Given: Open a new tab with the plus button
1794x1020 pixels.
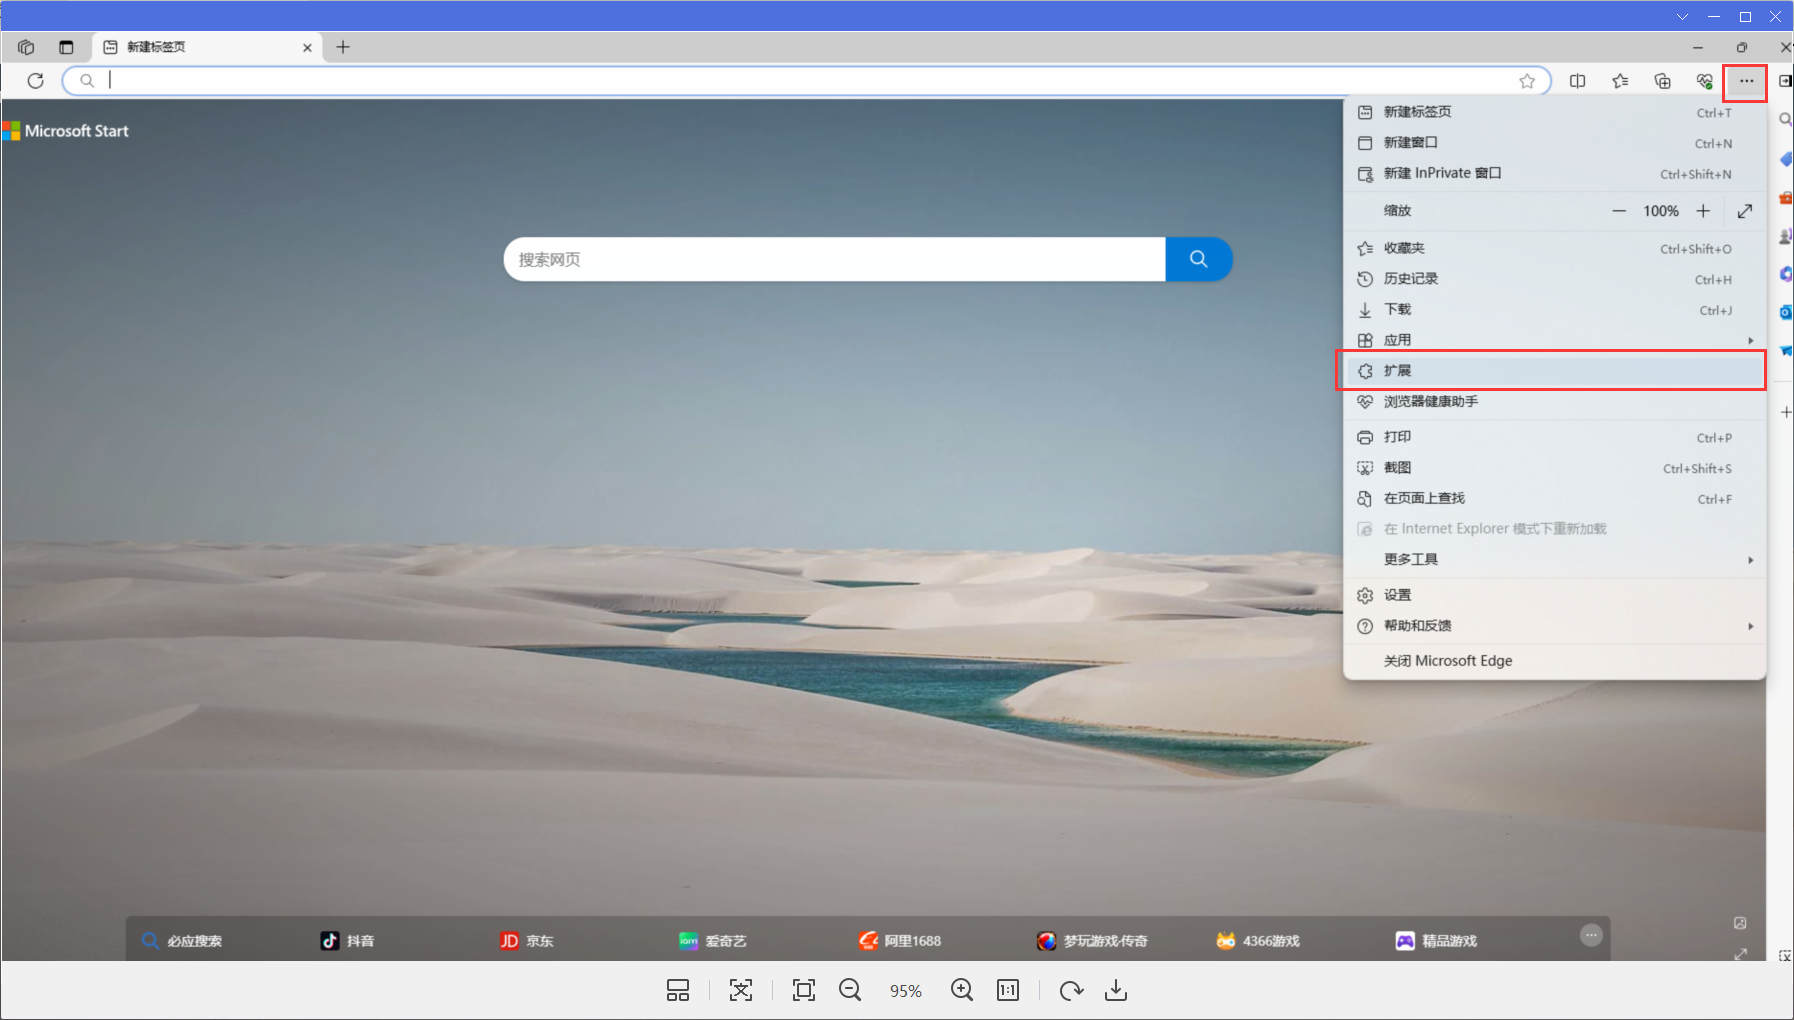Looking at the screenshot, I should pos(343,47).
